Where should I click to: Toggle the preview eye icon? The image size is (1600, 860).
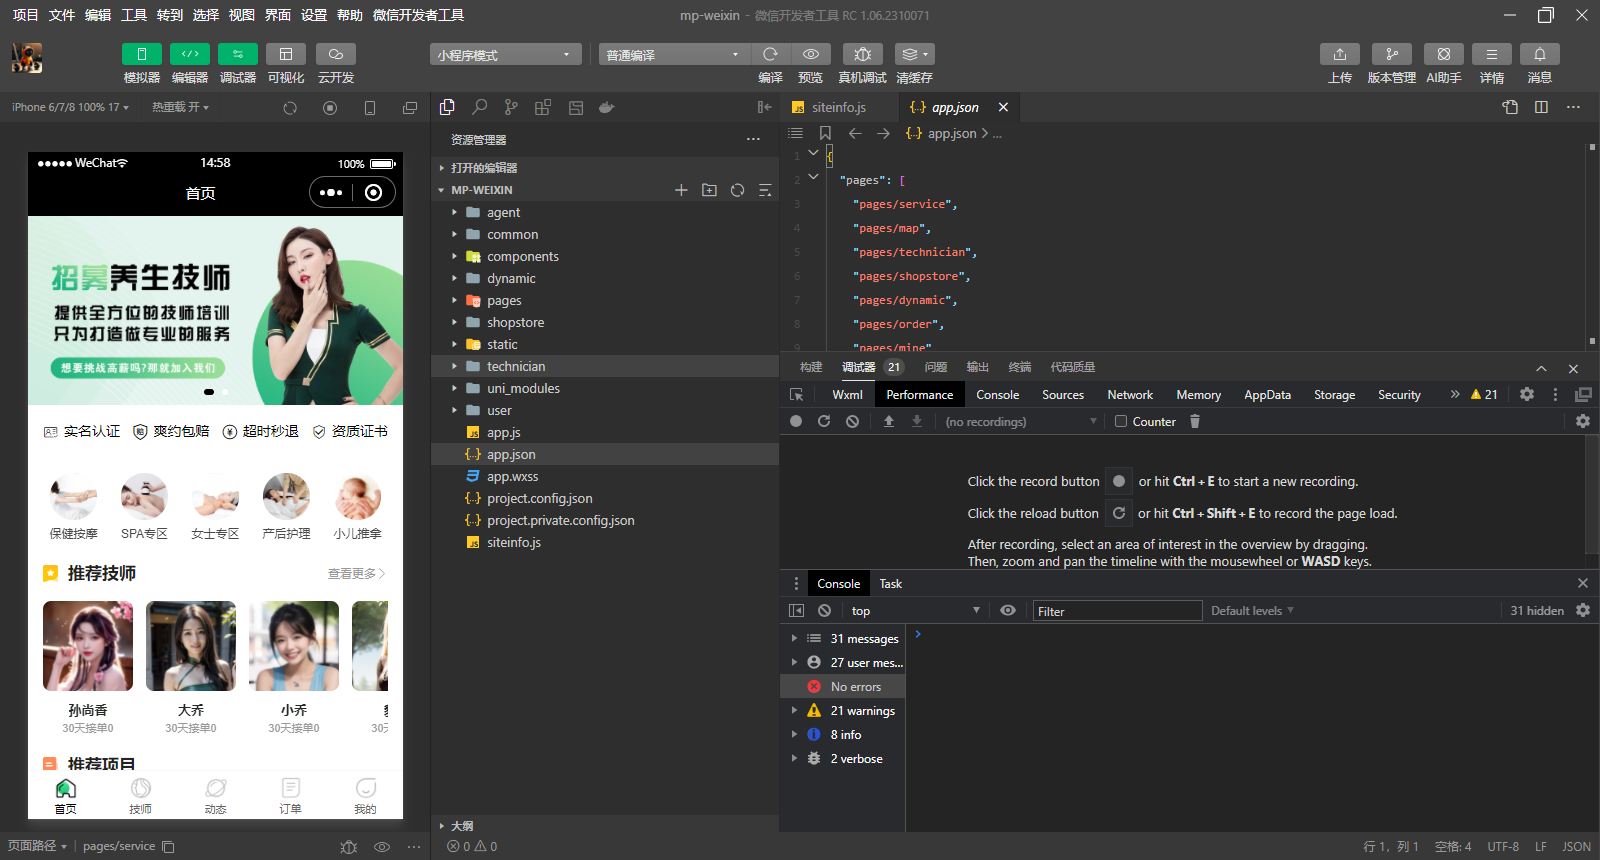[811, 54]
